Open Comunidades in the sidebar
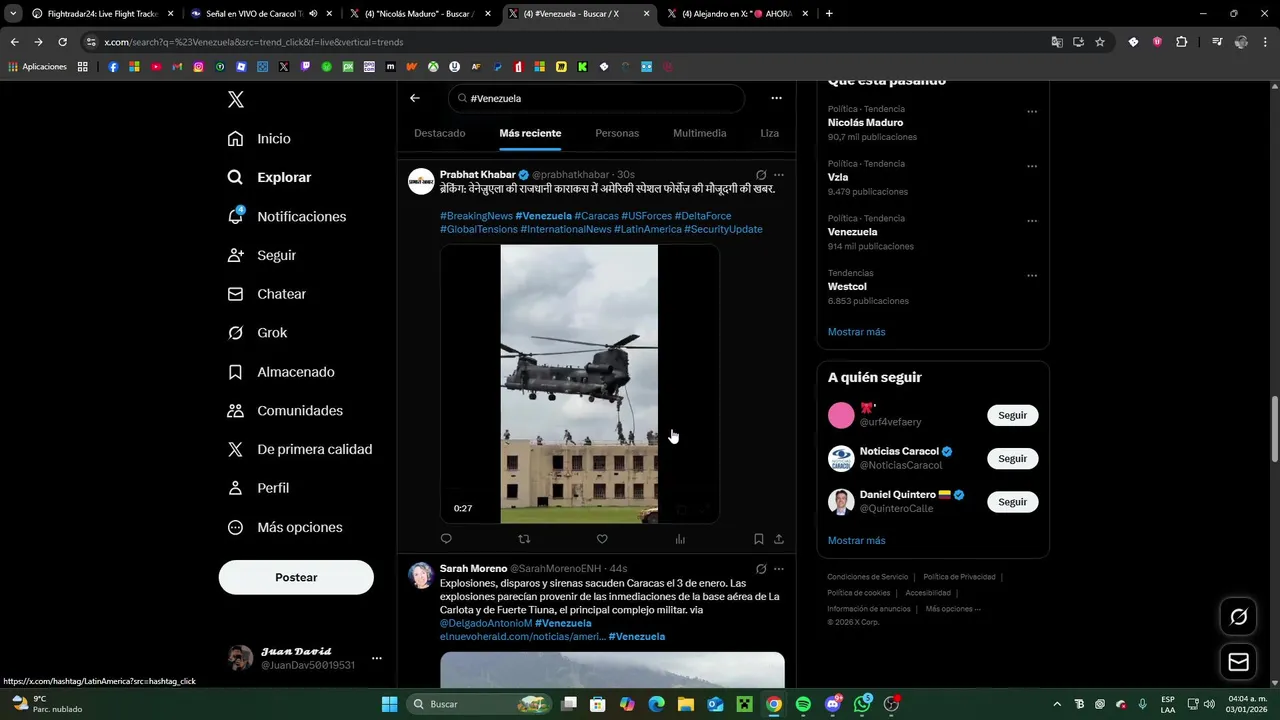Image resolution: width=1280 pixels, height=720 pixels. pos(285,410)
